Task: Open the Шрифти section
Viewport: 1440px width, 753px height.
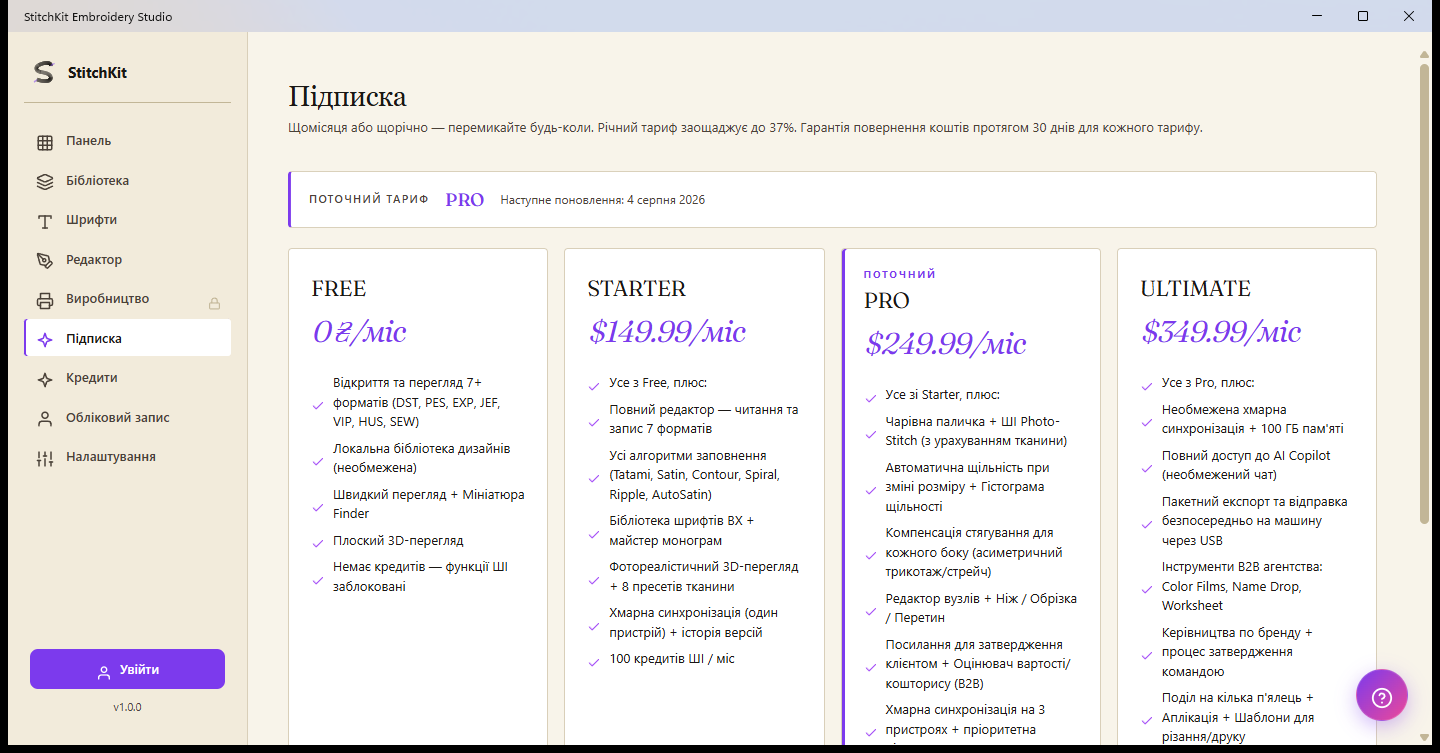Action: pos(128,220)
